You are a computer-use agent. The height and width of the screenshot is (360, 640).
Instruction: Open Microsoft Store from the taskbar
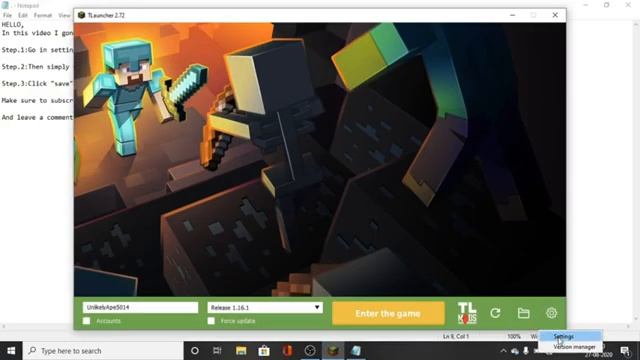(x=264, y=351)
